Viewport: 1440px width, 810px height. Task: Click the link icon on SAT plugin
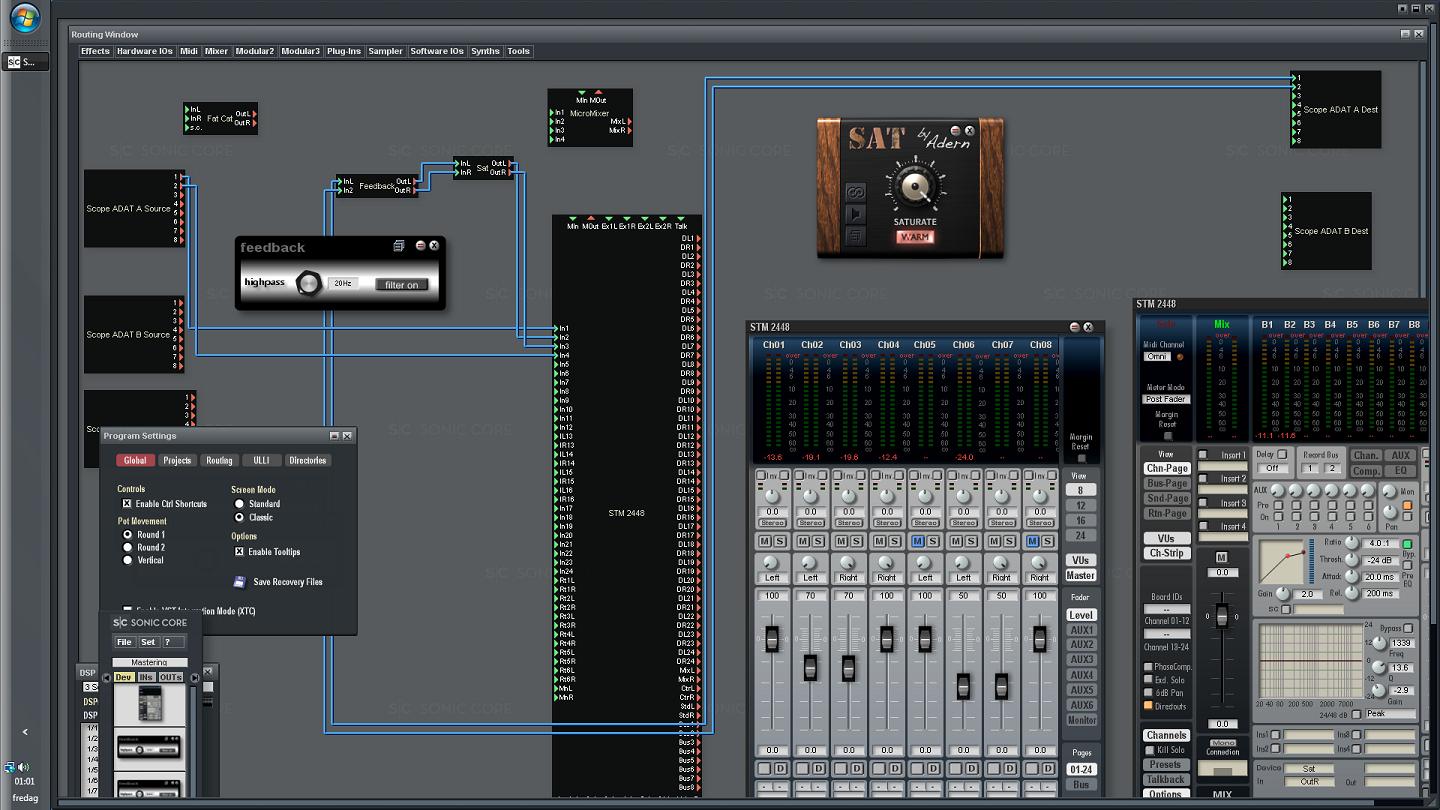(x=855, y=192)
